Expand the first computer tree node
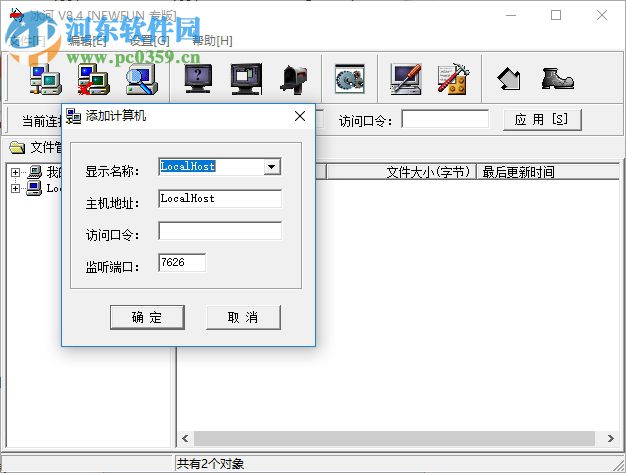The width and height of the screenshot is (626, 473). 15,172
